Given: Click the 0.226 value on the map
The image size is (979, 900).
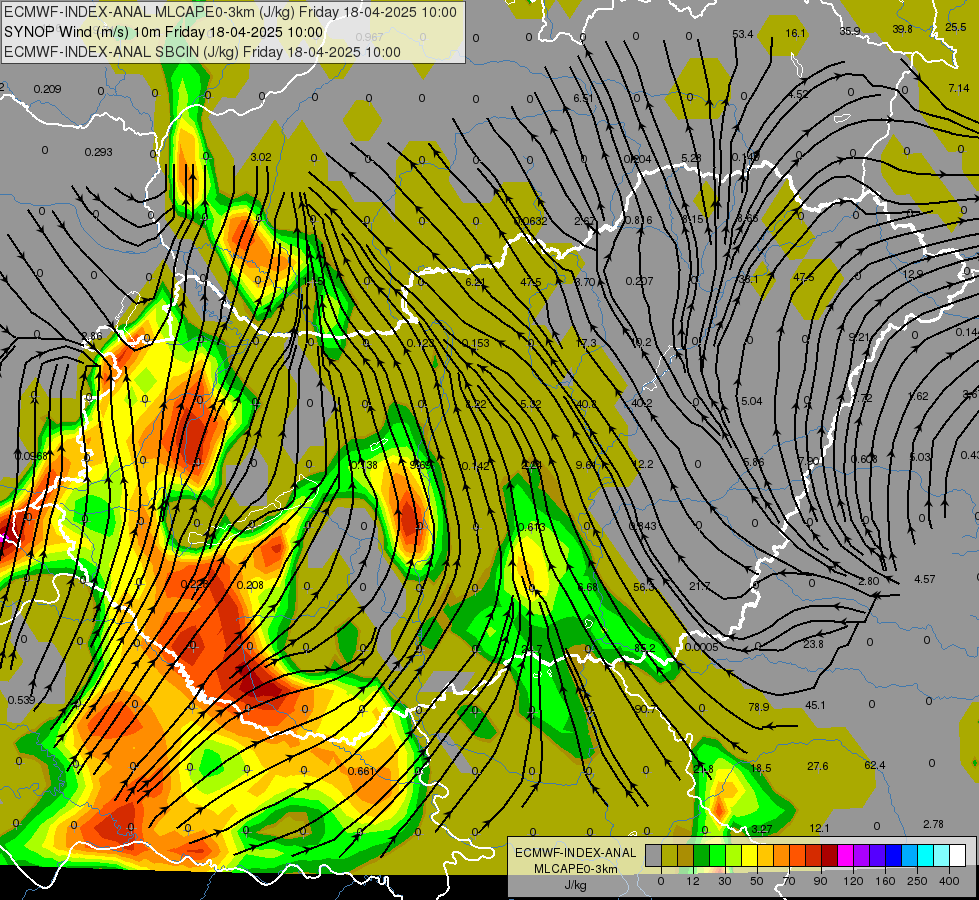Looking at the screenshot, I should click(x=194, y=584).
